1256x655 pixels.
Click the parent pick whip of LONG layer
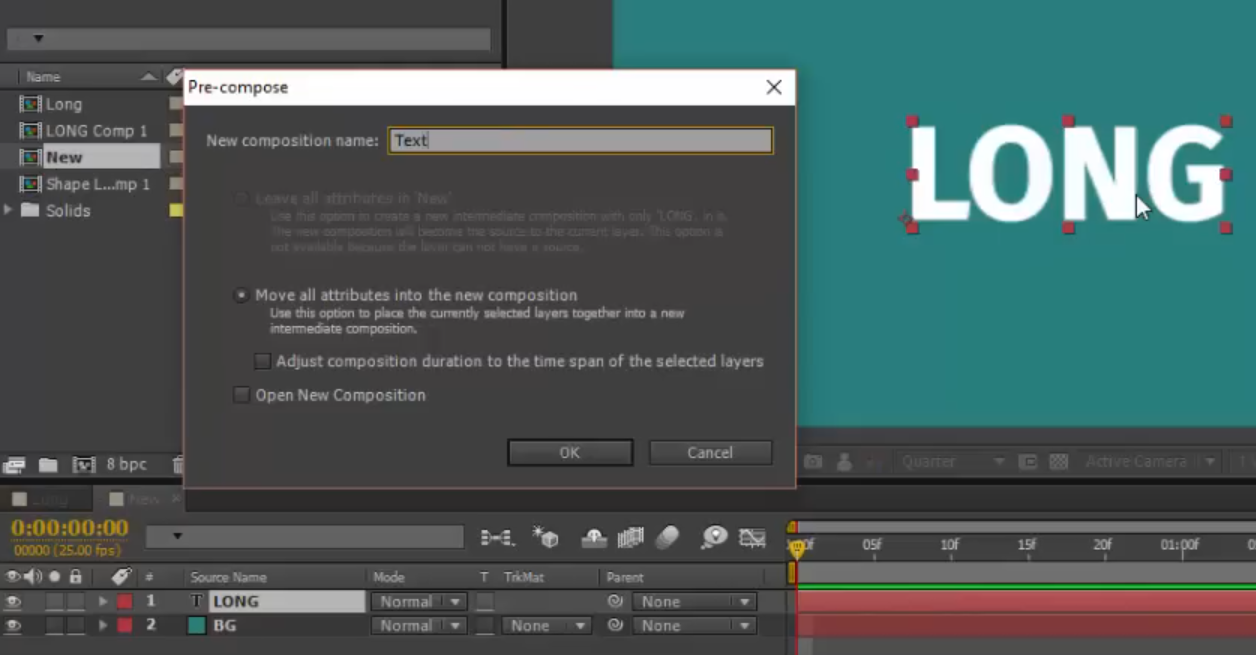[615, 602]
